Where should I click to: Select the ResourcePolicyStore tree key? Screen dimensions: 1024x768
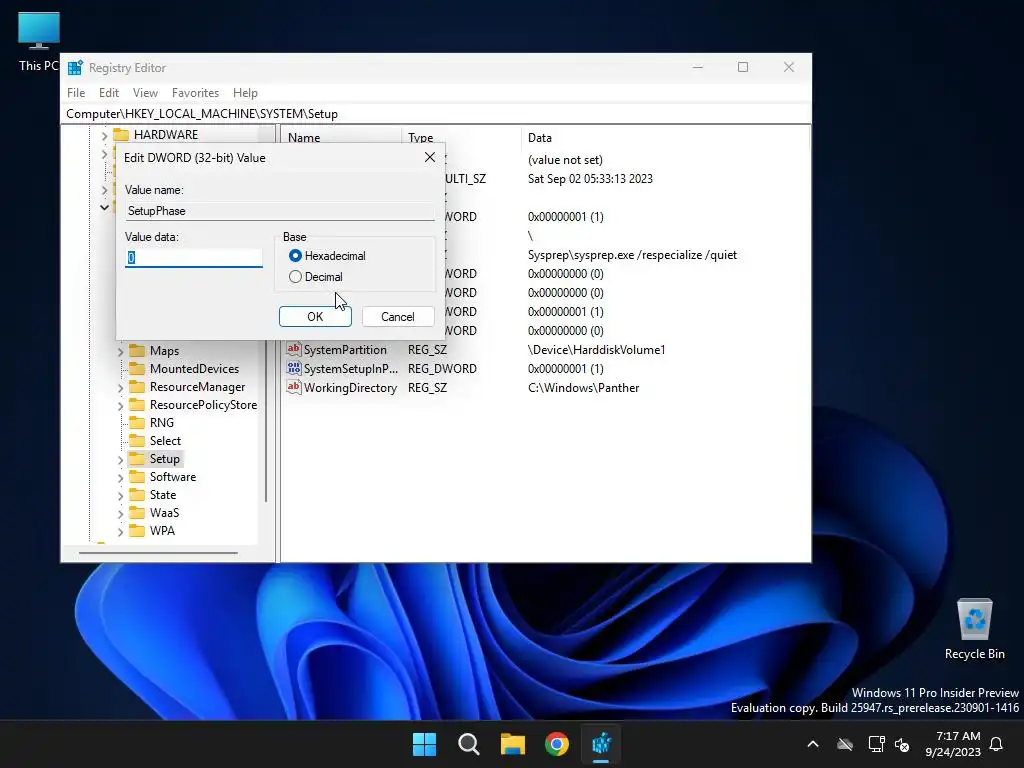coord(204,405)
